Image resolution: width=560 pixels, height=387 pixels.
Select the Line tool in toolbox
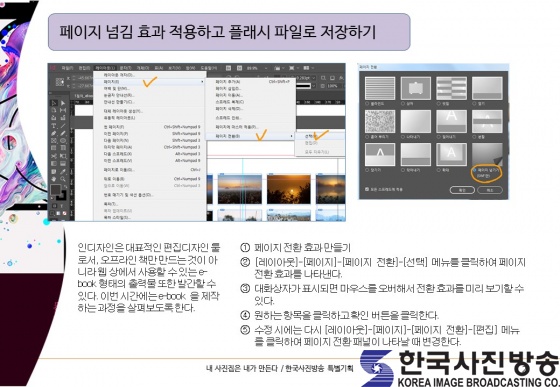[63, 126]
